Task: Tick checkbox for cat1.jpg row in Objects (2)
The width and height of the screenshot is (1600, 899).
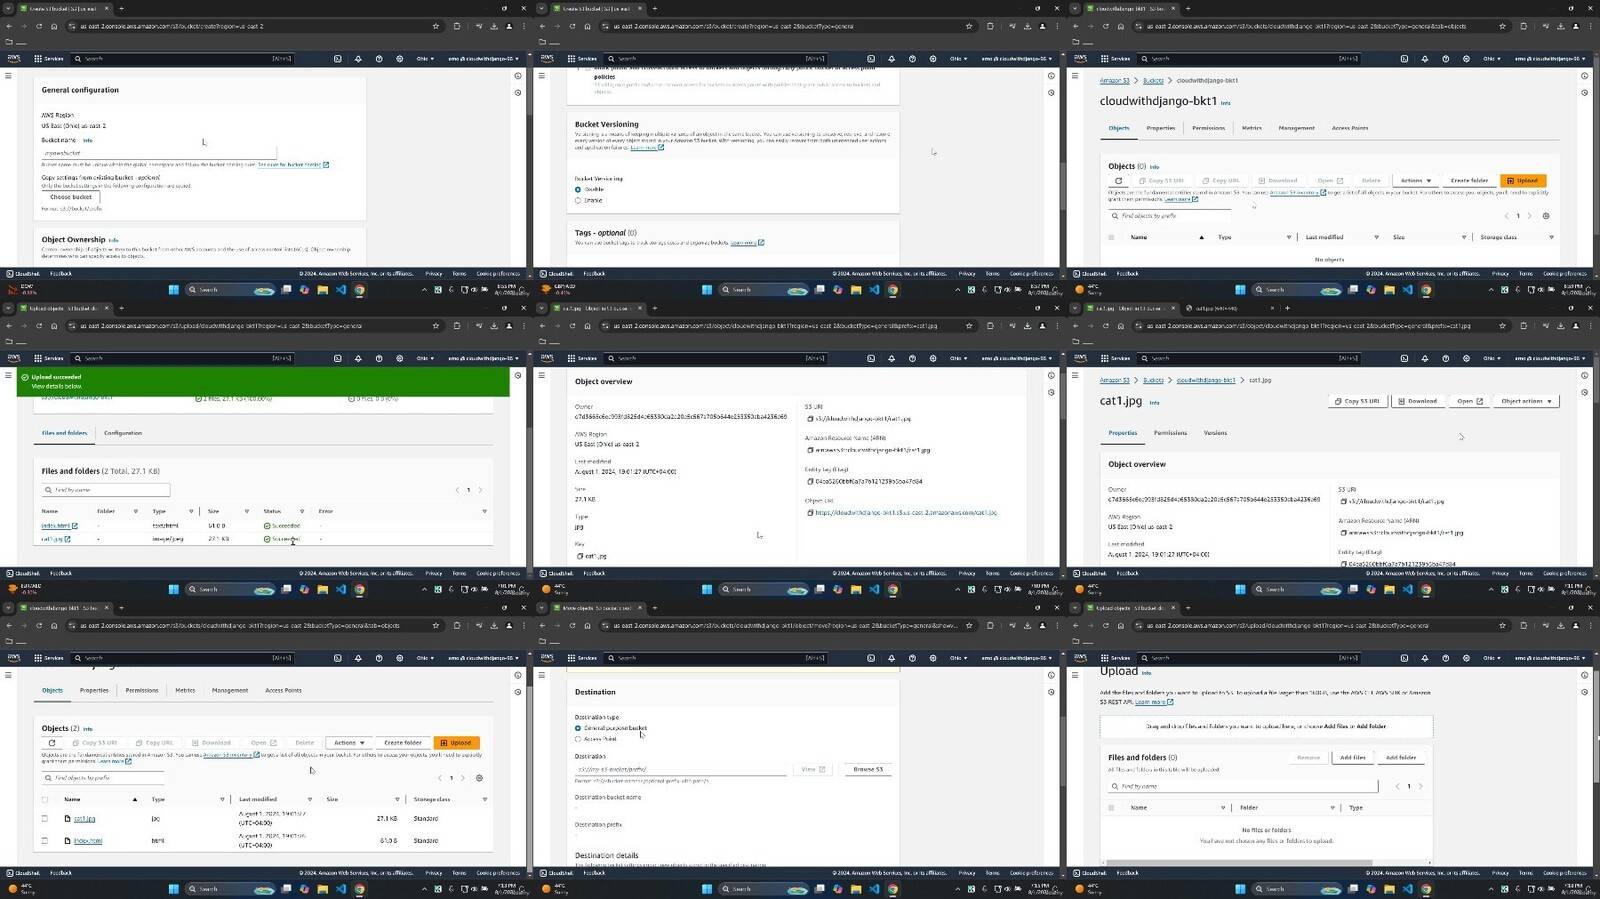Action: 44,818
